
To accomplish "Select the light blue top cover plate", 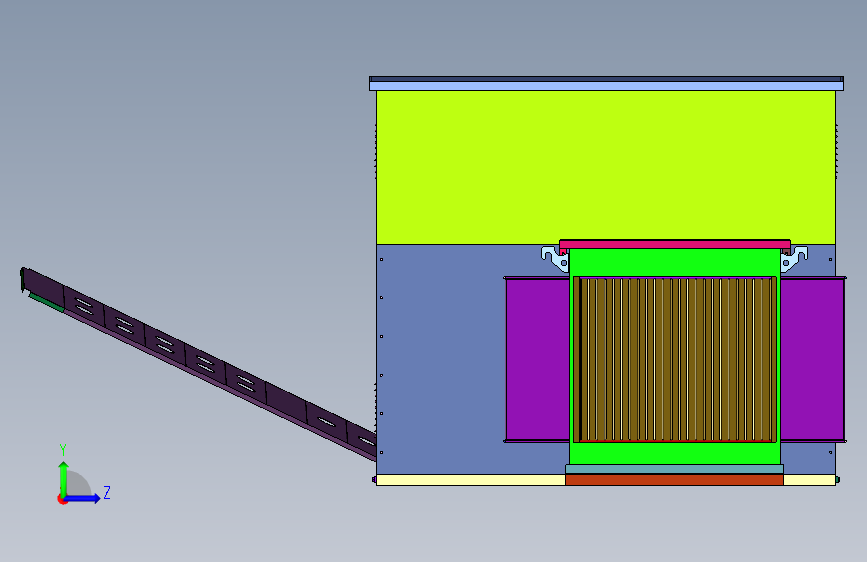I will pyautogui.click(x=606, y=86).
